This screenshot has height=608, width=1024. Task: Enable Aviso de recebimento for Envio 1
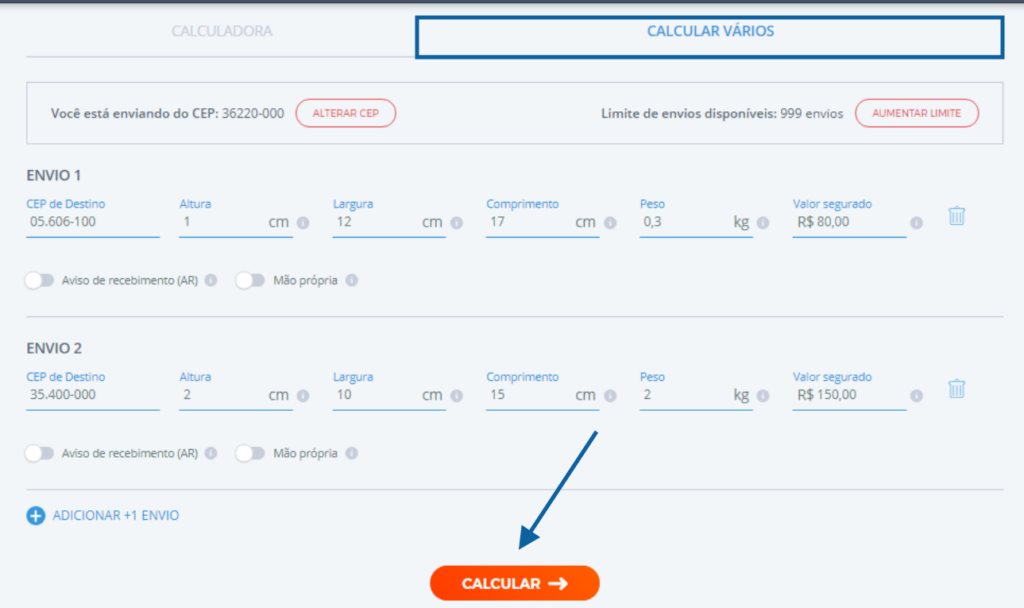[x=39, y=280]
